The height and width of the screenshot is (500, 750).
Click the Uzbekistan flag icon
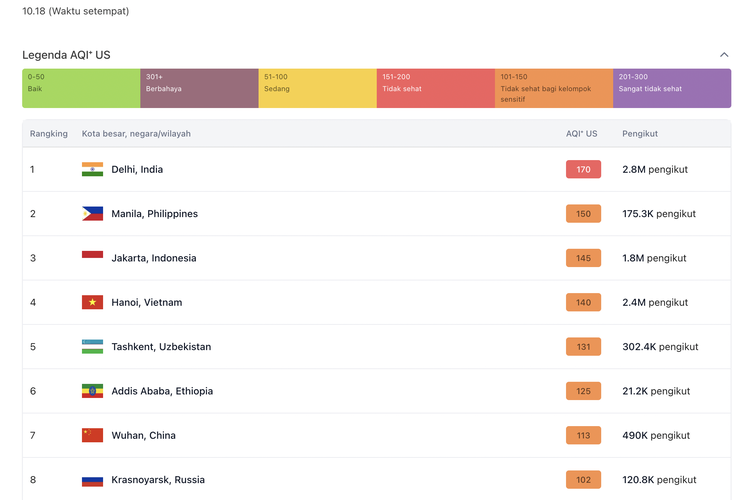tap(92, 347)
